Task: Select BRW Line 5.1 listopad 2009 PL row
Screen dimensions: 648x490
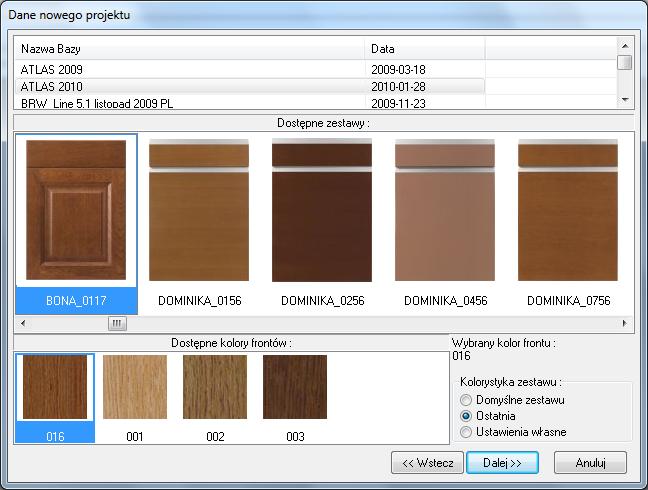Action: tap(250, 103)
